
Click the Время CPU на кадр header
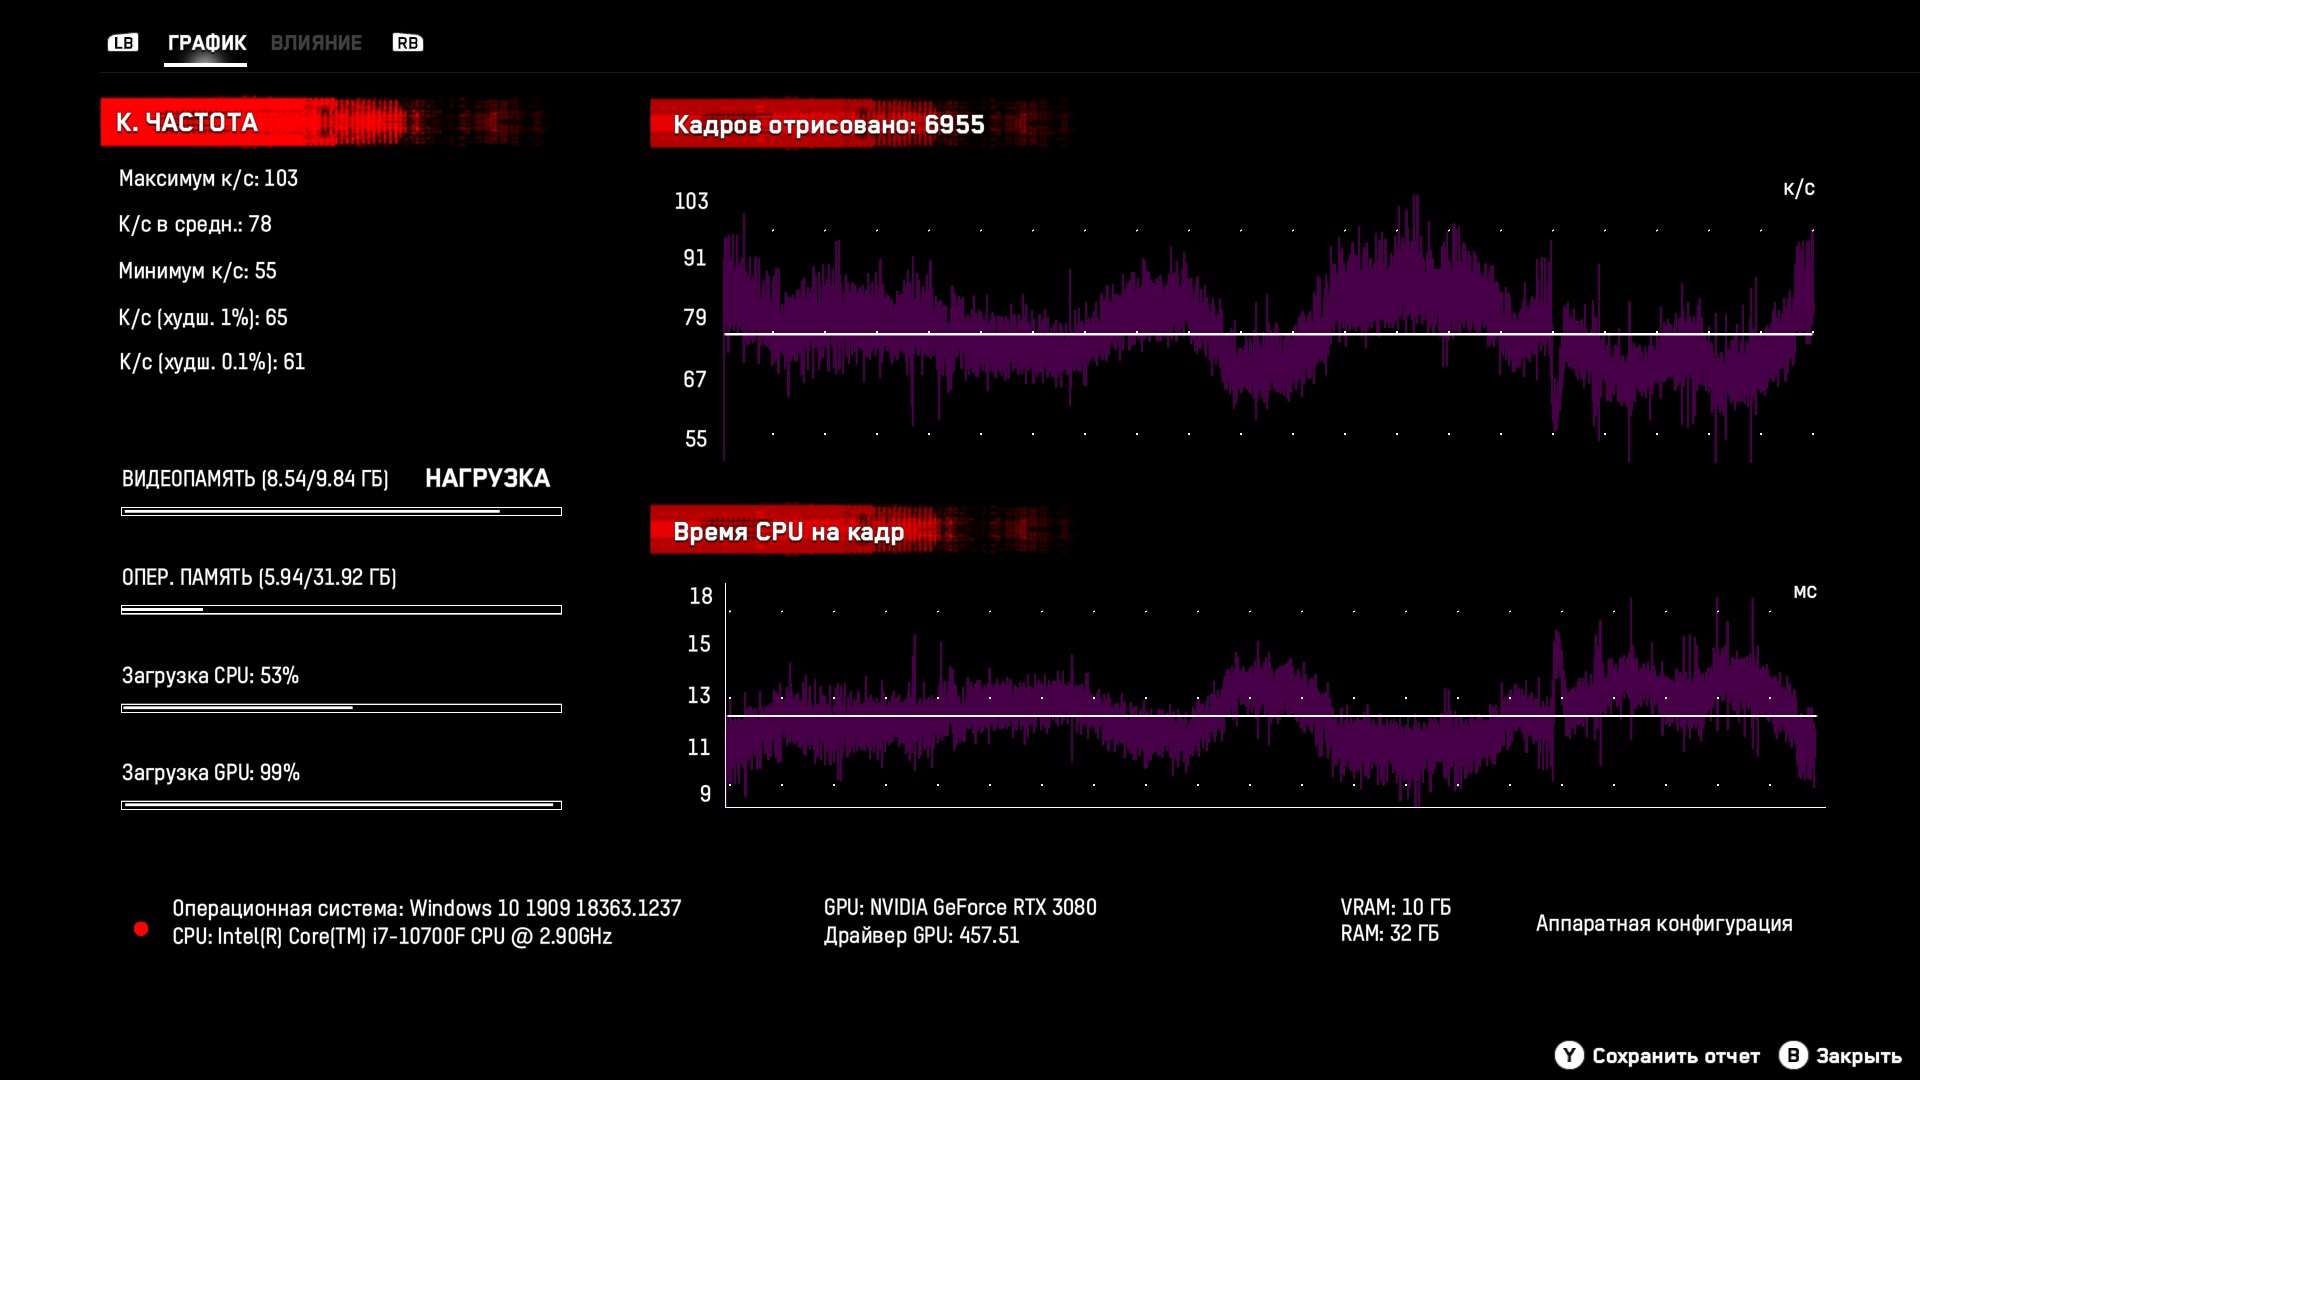[788, 531]
